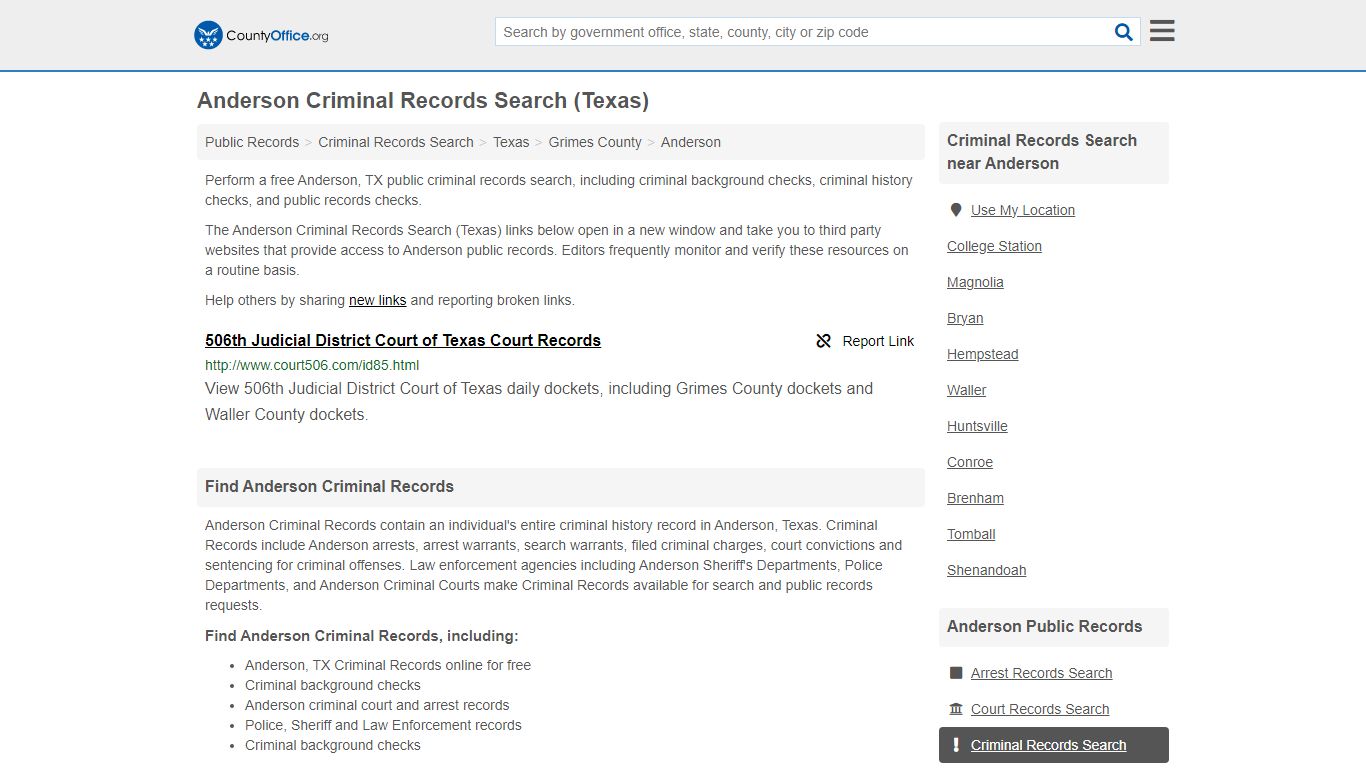Viewport: 1366px width, 768px height.
Task: Open Criminal Records Search breadcrumb
Action: pyautogui.click(x=396, y=142)
